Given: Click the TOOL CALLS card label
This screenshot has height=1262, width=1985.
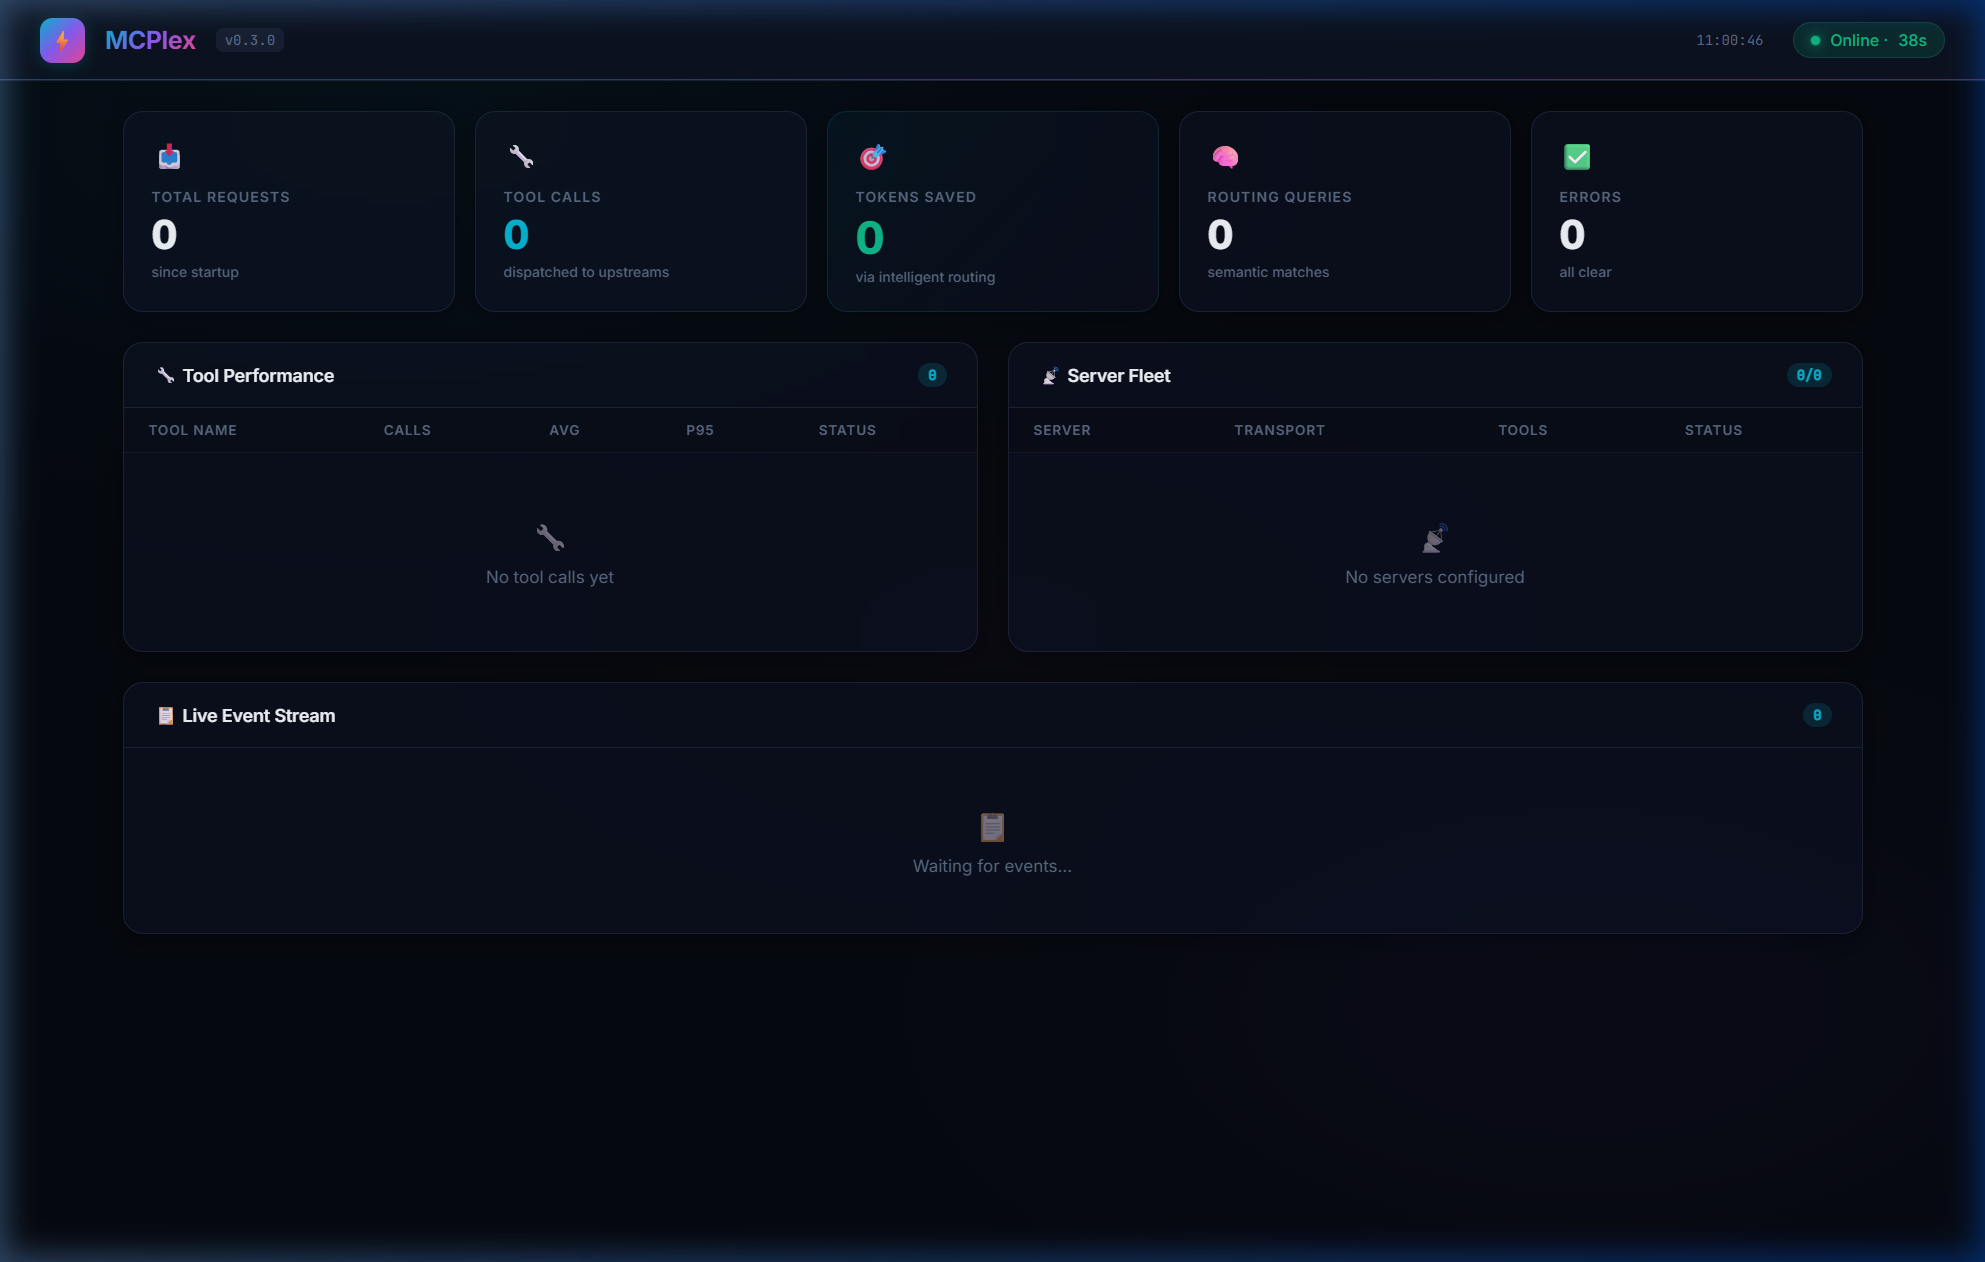Looking at the screenshot, I should 552,197.
